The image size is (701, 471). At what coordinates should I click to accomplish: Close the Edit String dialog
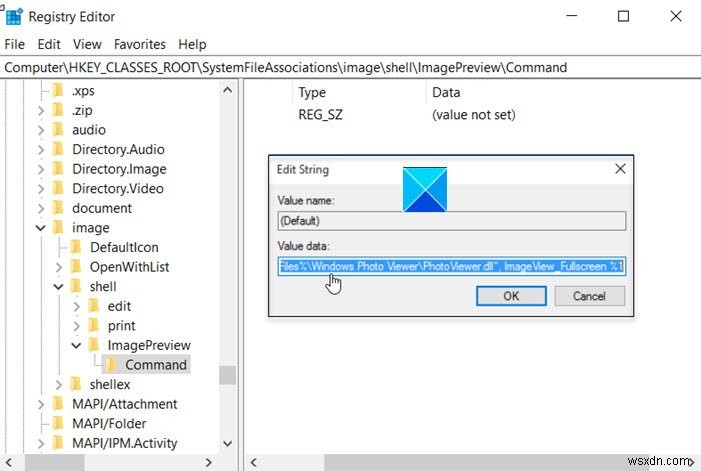click(x=620, y=169)
